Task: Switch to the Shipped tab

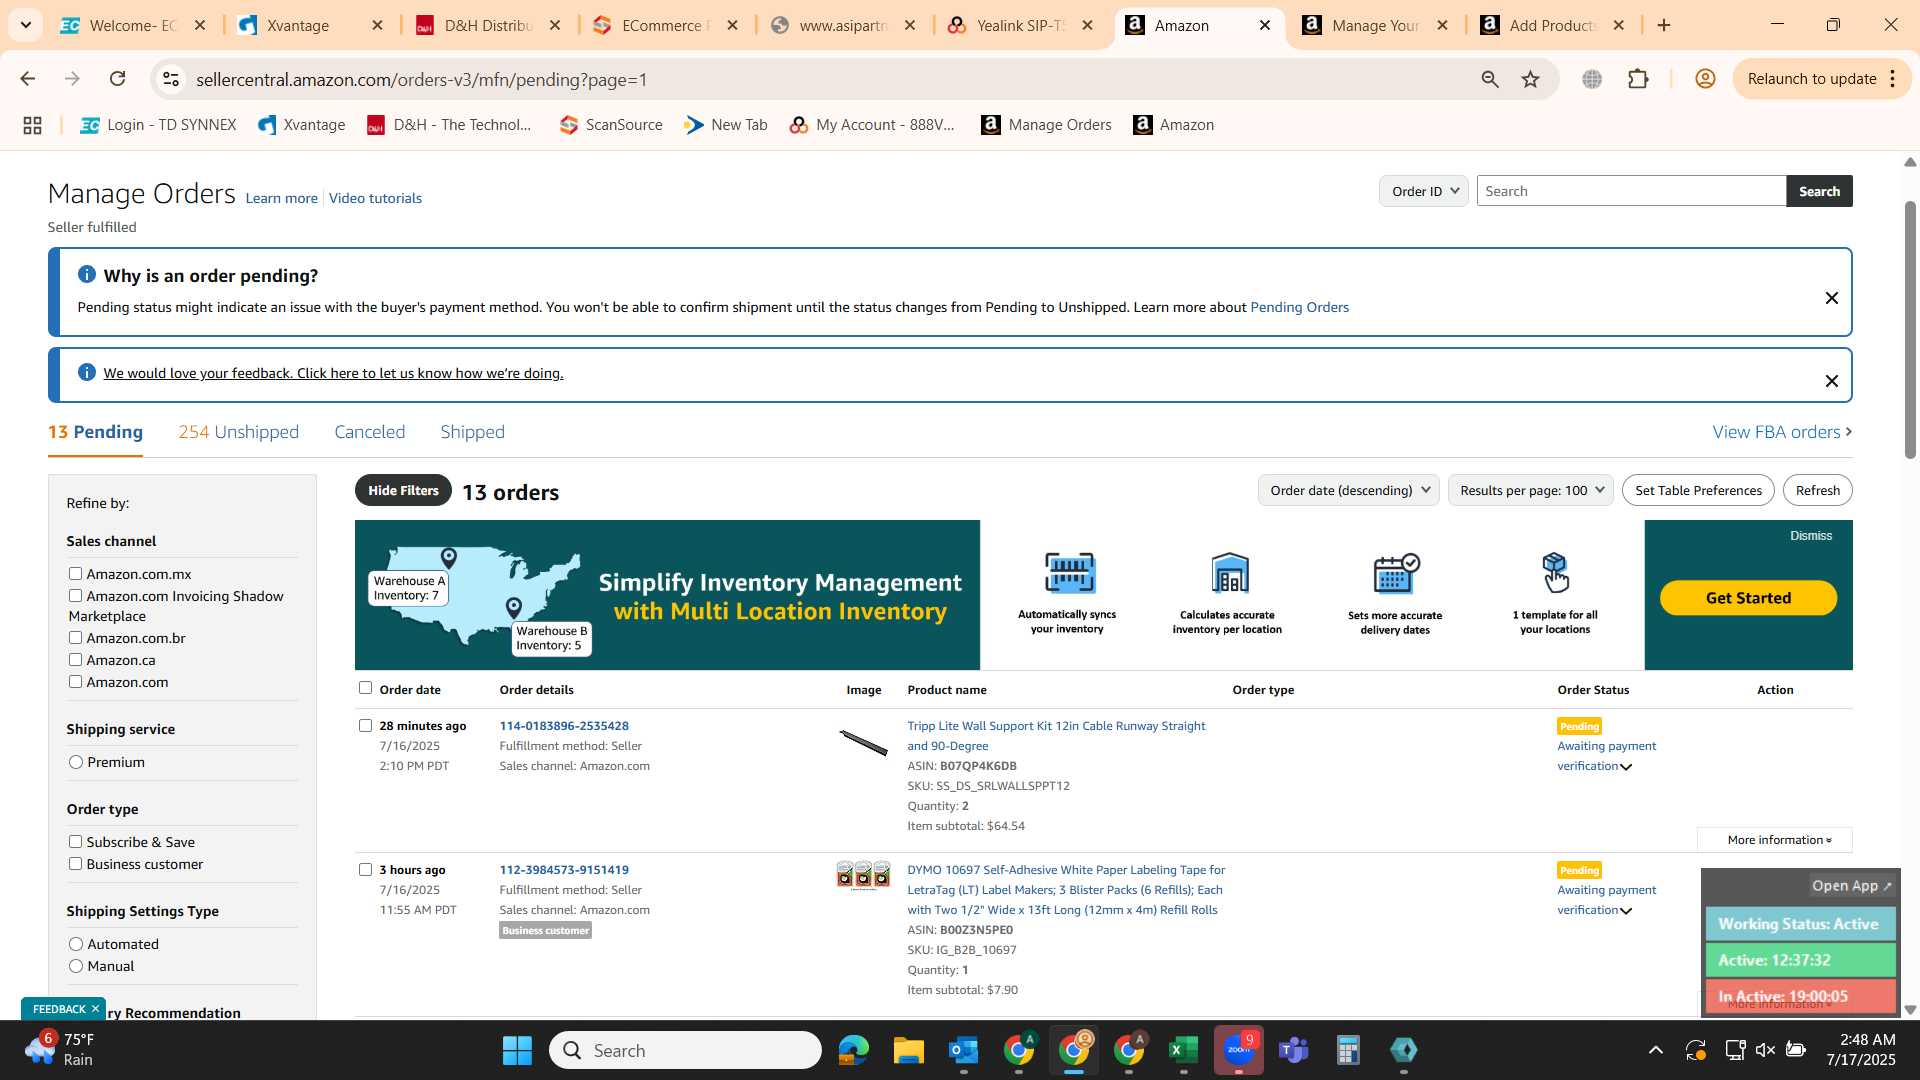Action: point(472,432)
